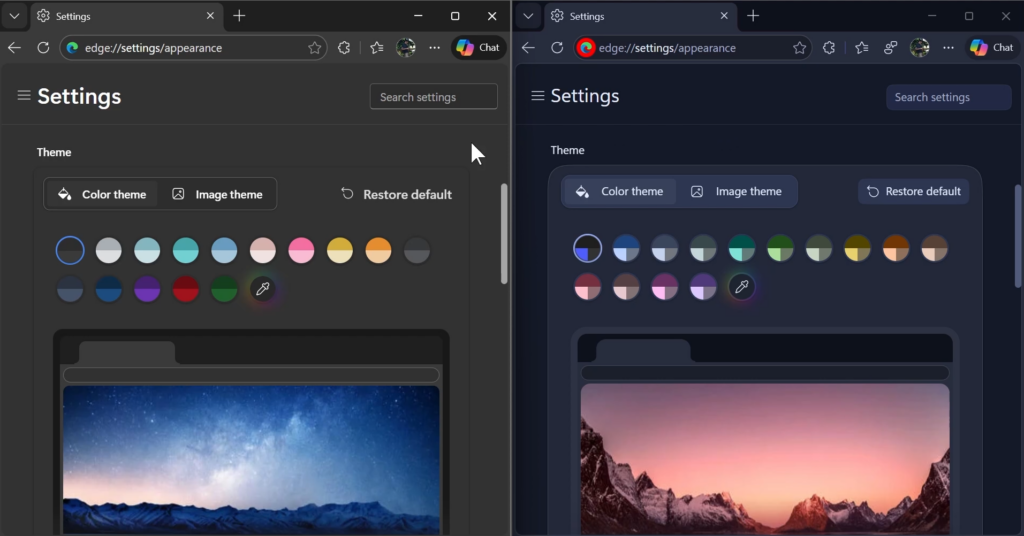Open Favorites list in the right window toolbar
The width and height of the screenshot is (1024, 536).
coord(862,47)
